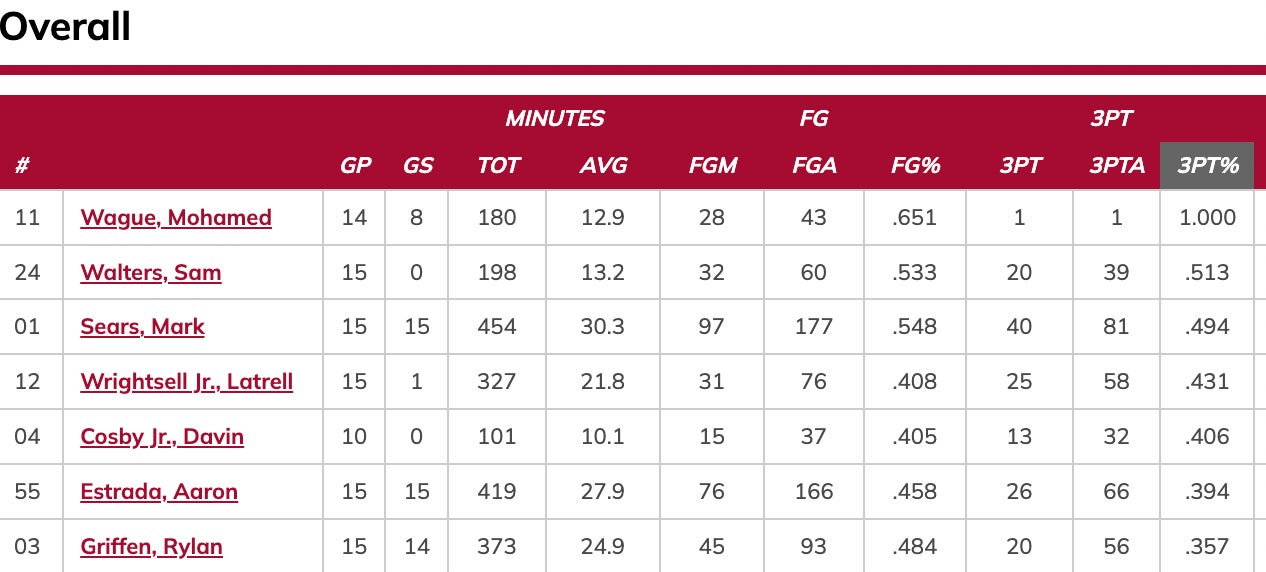Sort by 3PTA column header
Viewport: 1266px width, 572px height.
point(1117,166)
